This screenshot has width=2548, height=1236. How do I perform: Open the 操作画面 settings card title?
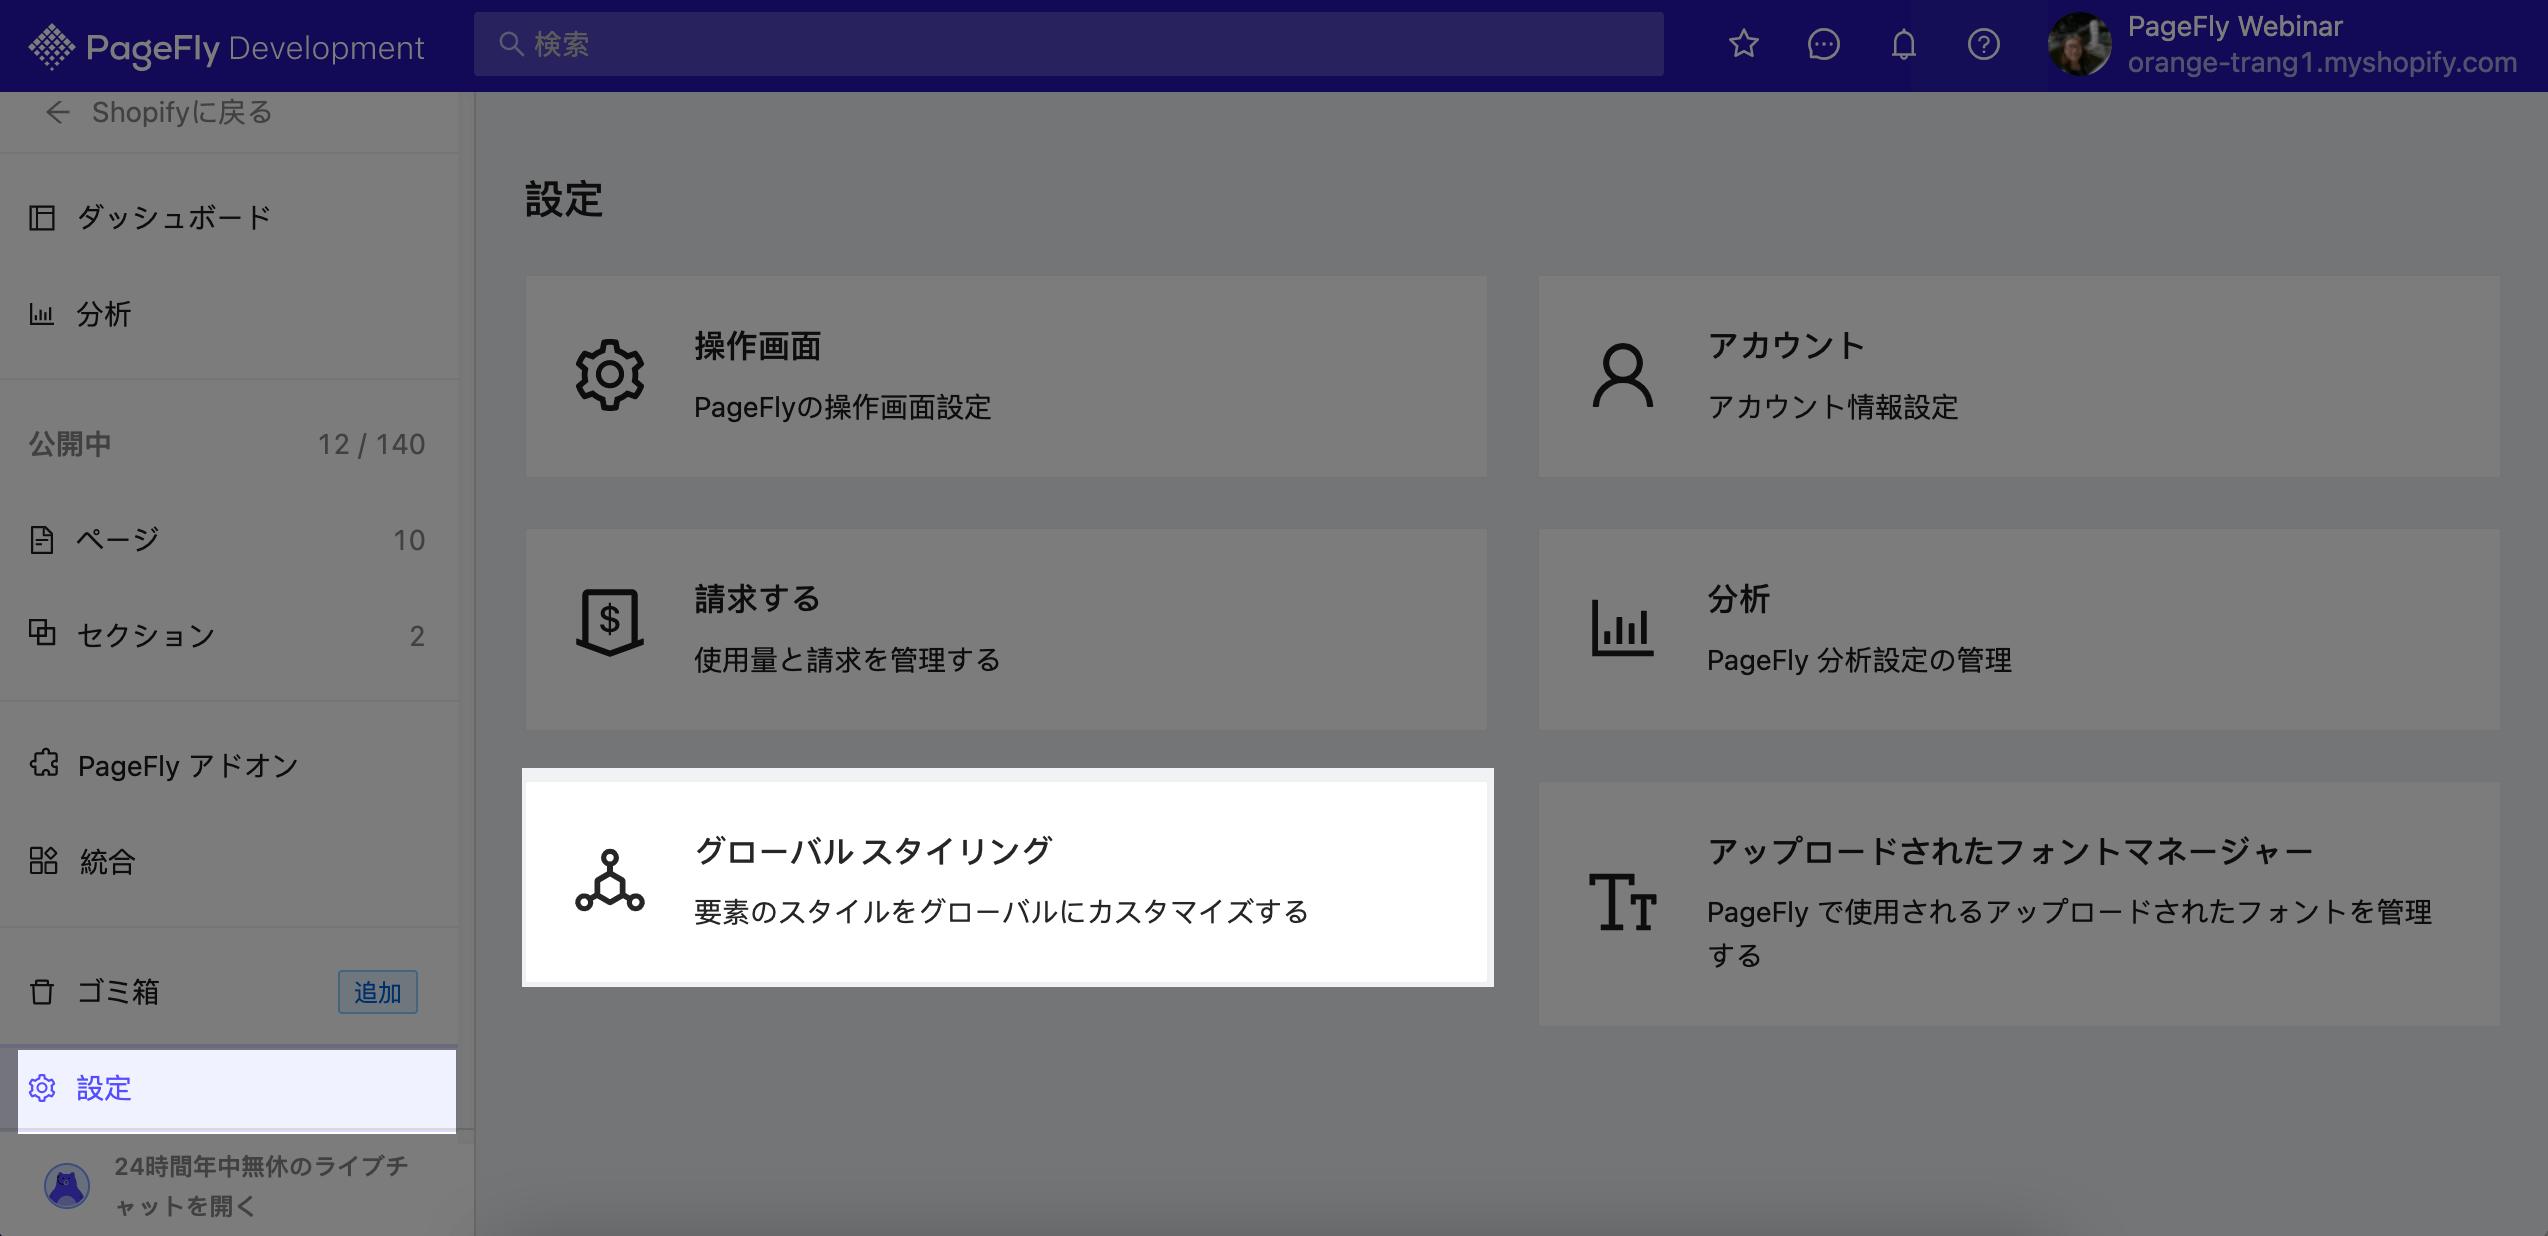pyautogui.click(x=758, y=346)
